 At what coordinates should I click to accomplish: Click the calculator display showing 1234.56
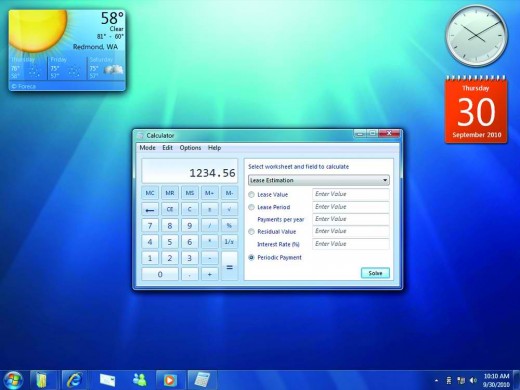coord(190,171)
